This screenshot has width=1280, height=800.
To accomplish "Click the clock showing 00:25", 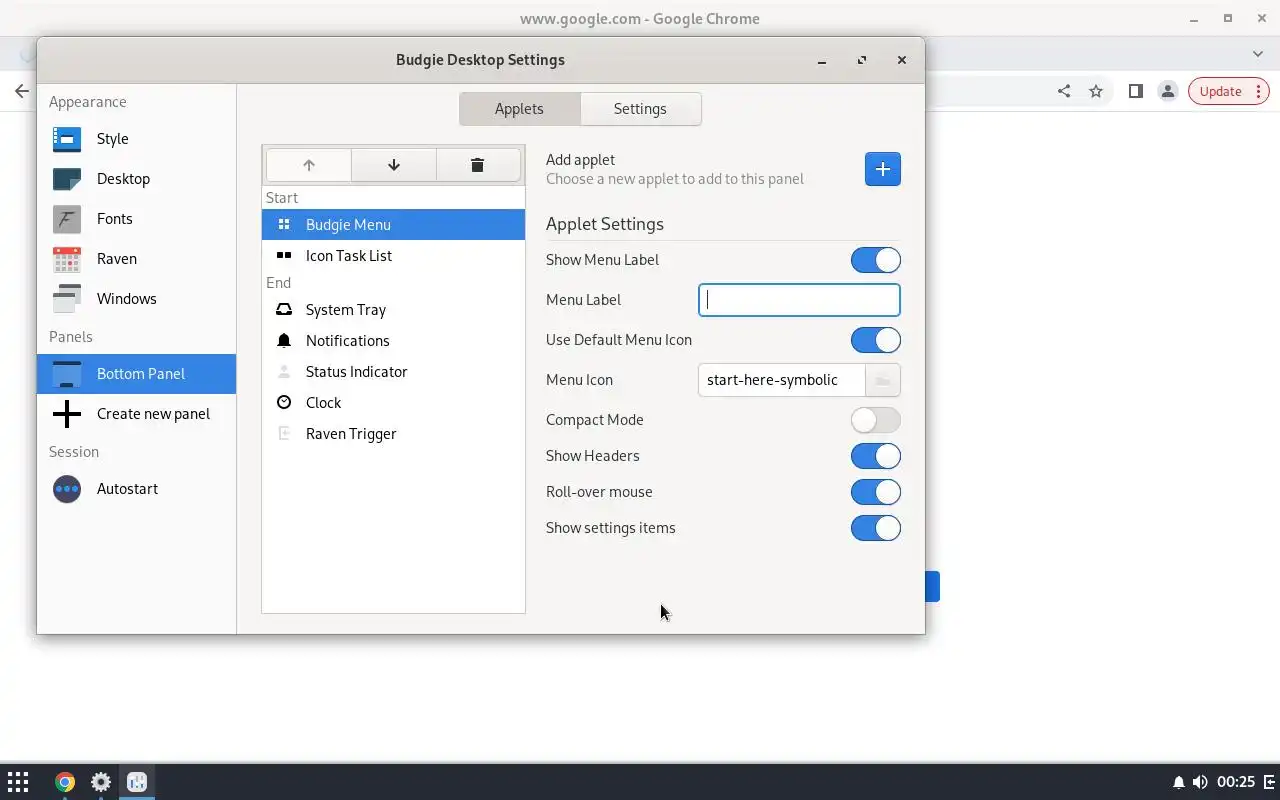I will (1237, 782).
